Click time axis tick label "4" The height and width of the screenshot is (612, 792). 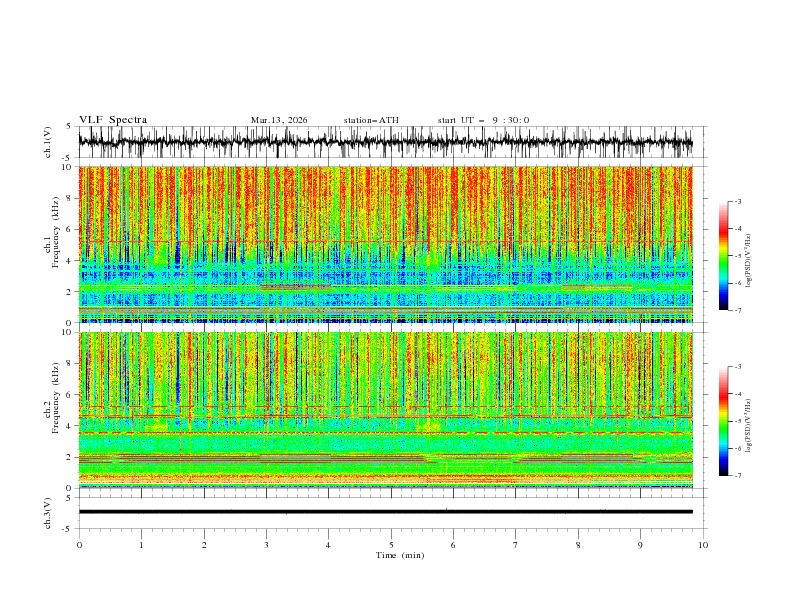(x=328, y=545)
